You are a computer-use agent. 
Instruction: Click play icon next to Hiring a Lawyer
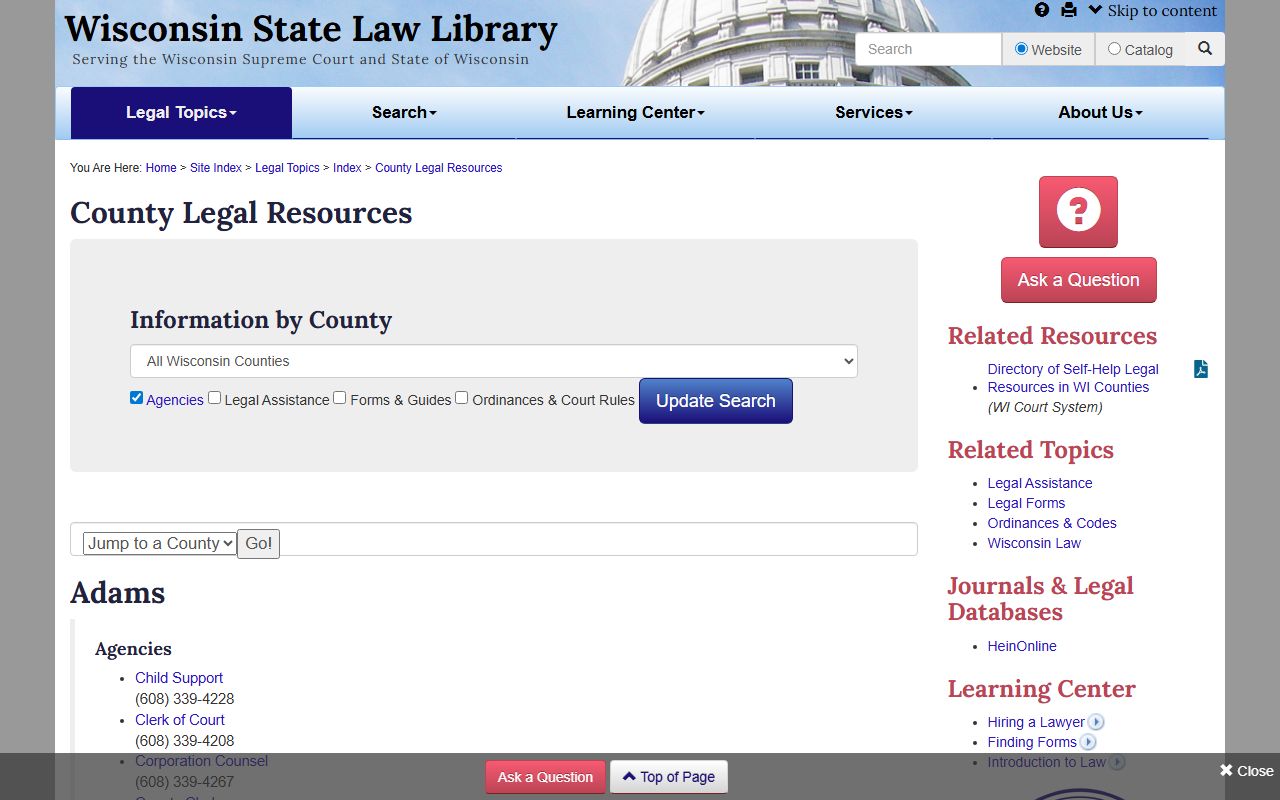(1096, 722)
